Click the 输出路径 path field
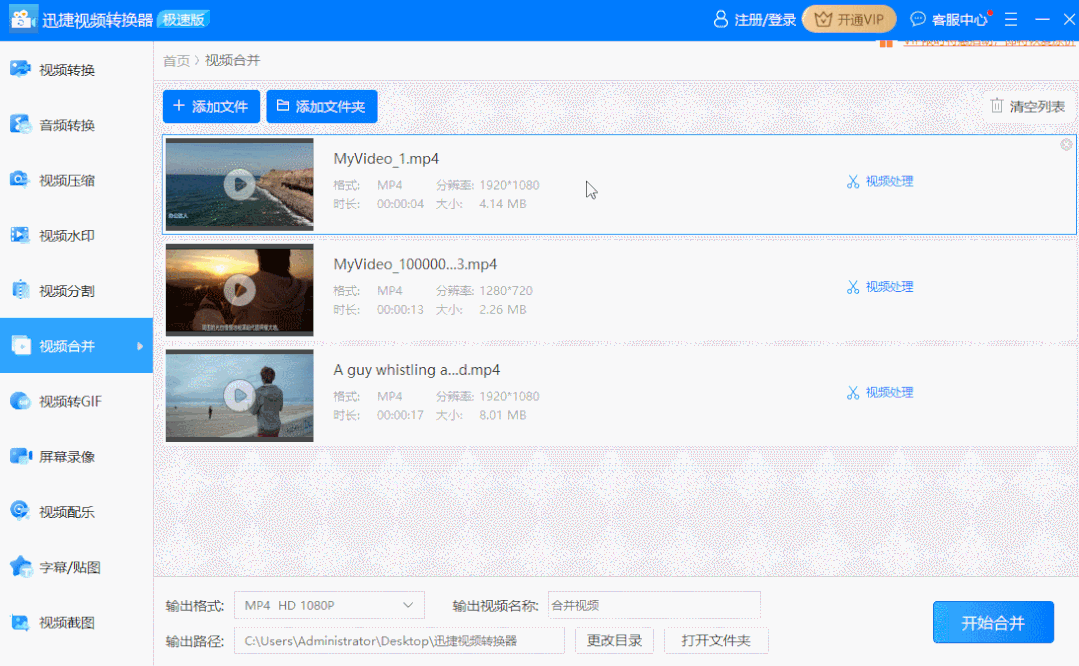This screenshot has height=666, width=1079. tap(399, 641)
